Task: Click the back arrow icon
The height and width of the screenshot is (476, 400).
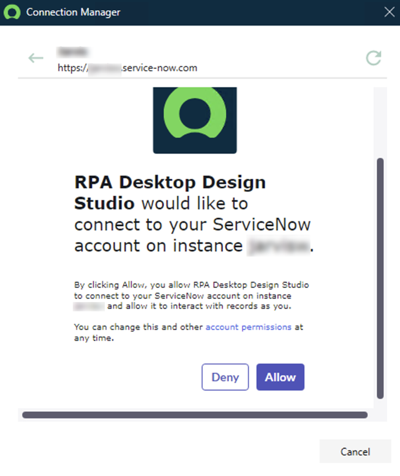Action: [x=36, y=58]
